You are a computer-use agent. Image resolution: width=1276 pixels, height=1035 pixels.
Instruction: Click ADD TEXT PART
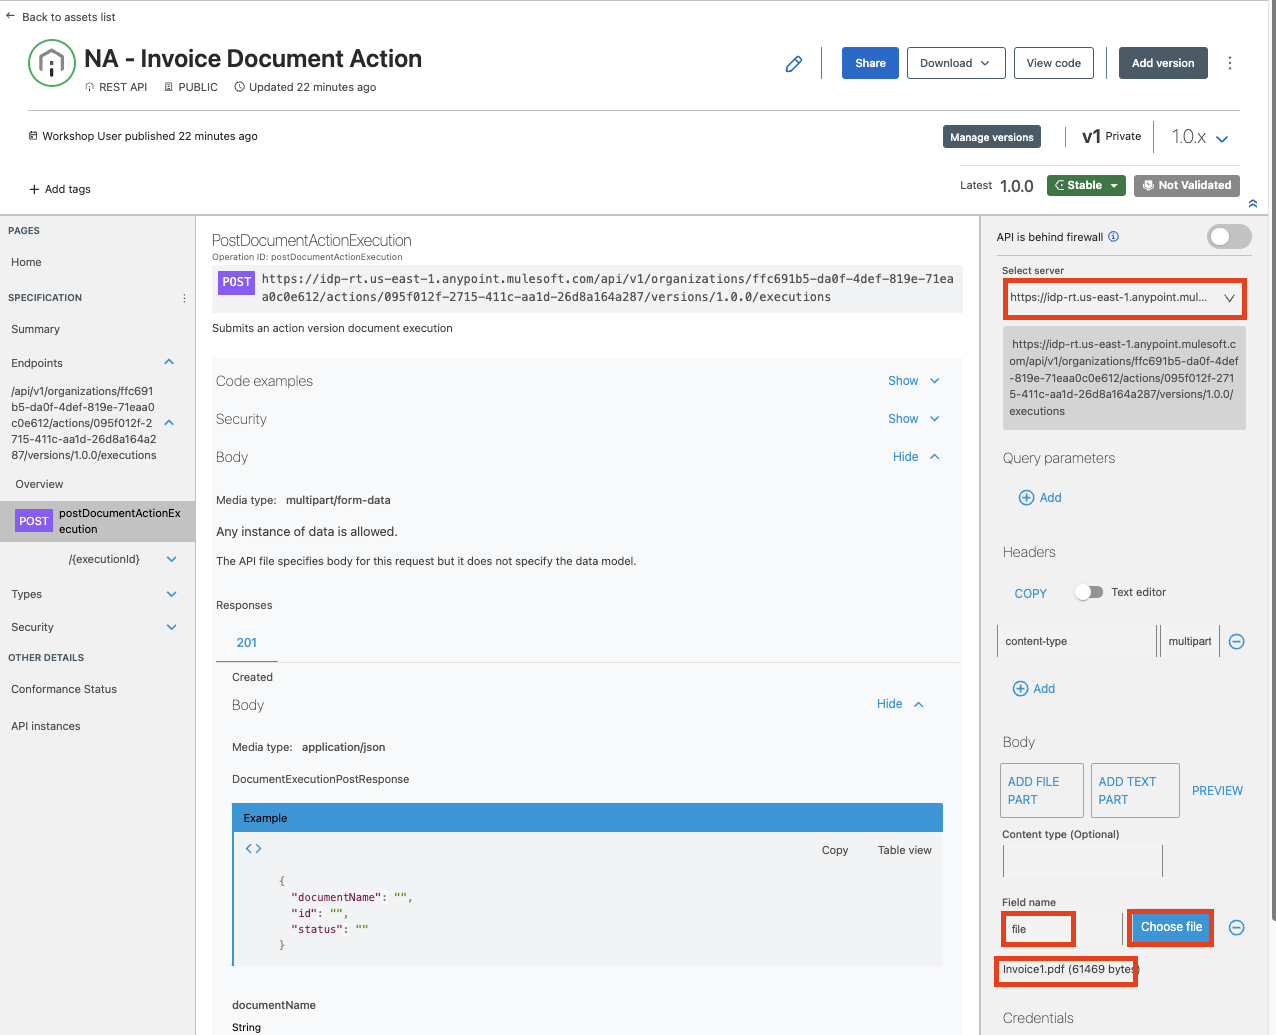click(x=1135, y=790)
